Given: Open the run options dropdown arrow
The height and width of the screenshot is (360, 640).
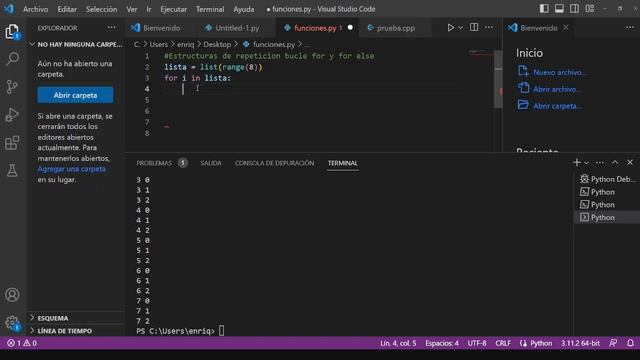Looking at the screenshot, I should coord(460,28).
